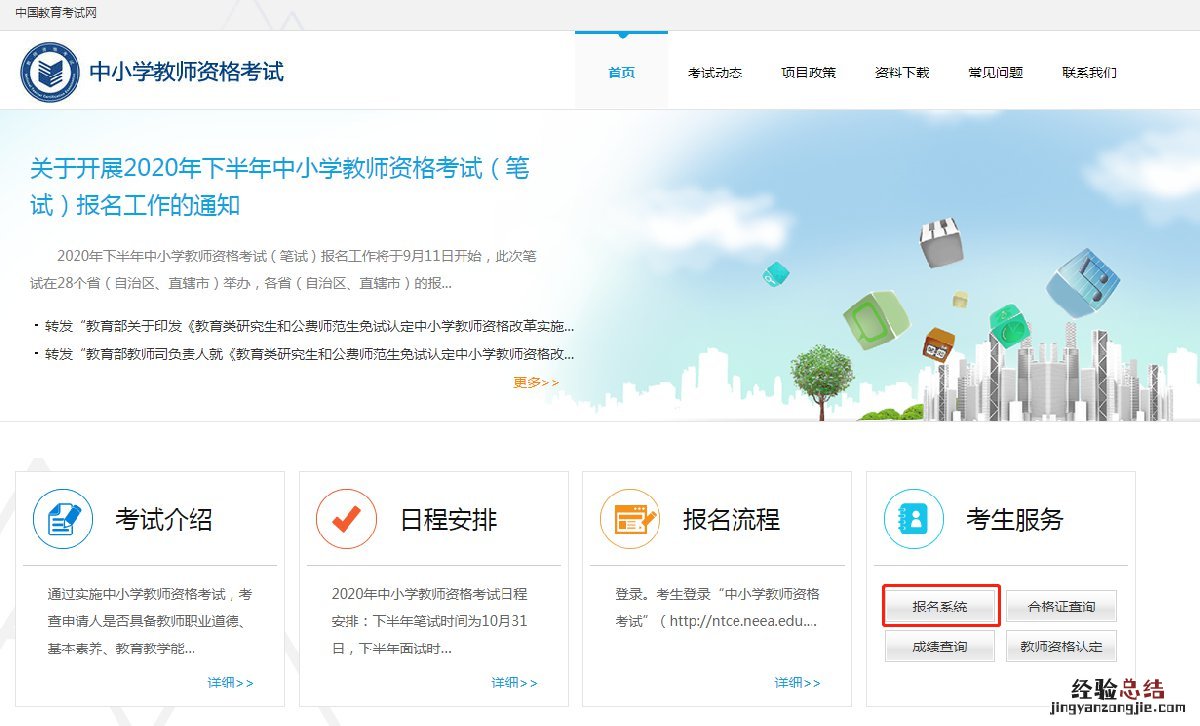1200x726 pixels.
Task: Click the NTCE site logo emblem
Action: [x=50, y=72]
